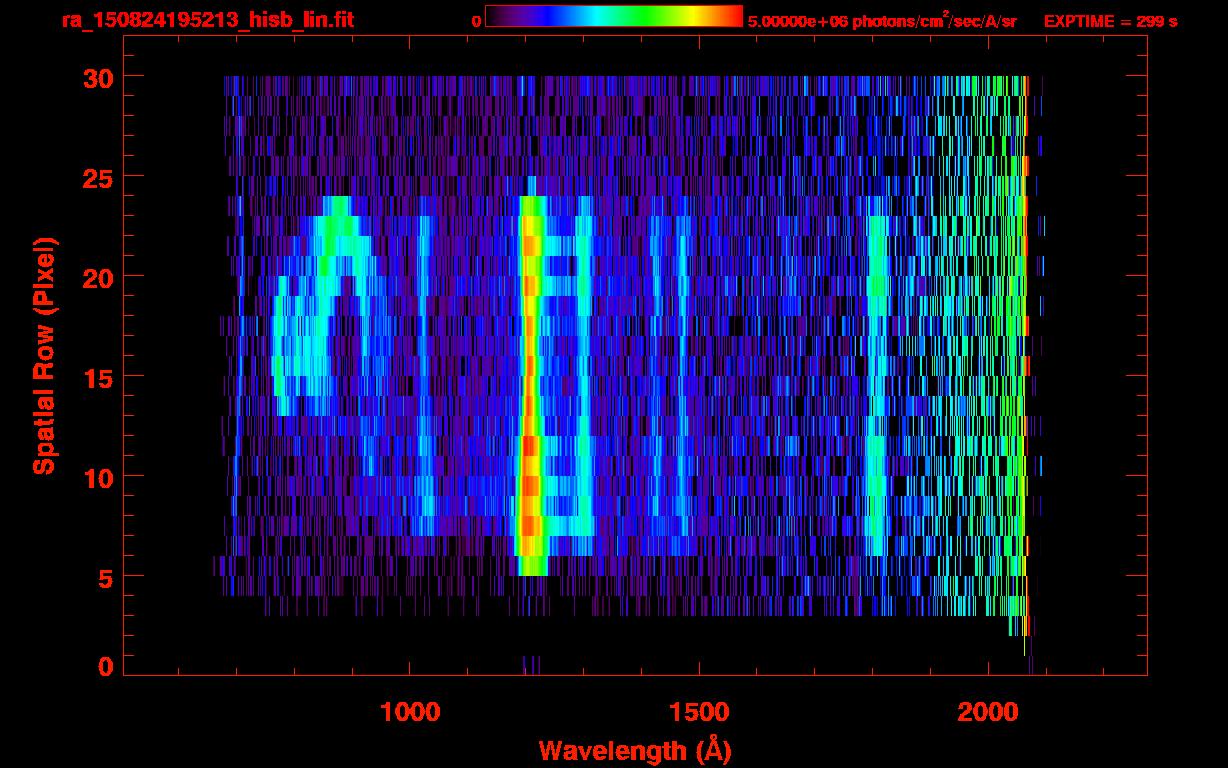Click the 1500 wavelength tick label
The height and width of the screenshot is (768, 1228).
[698, 712]
